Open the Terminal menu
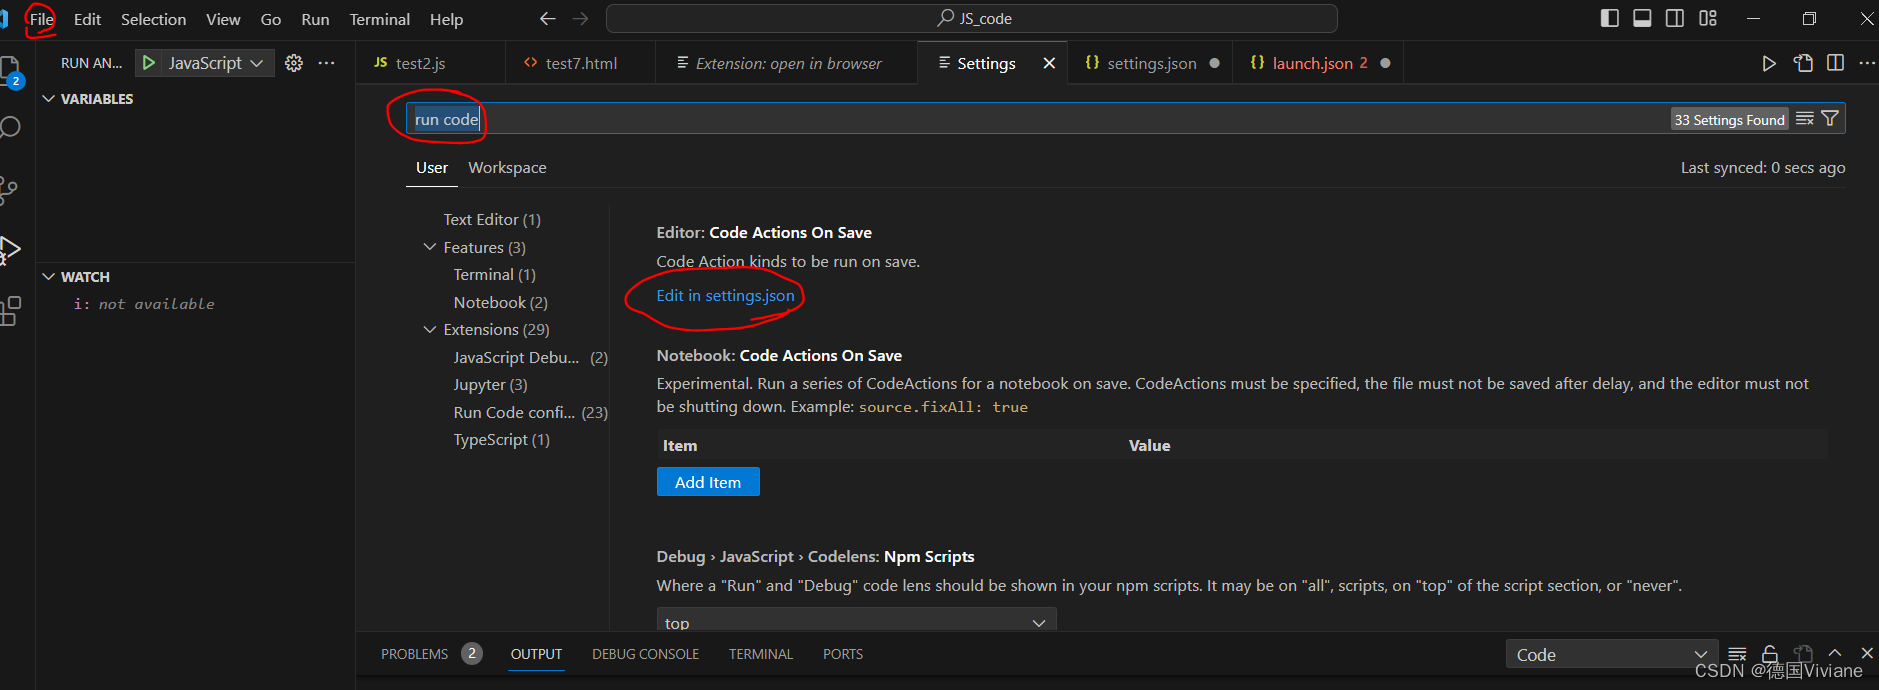 click(x=379, y=19)
